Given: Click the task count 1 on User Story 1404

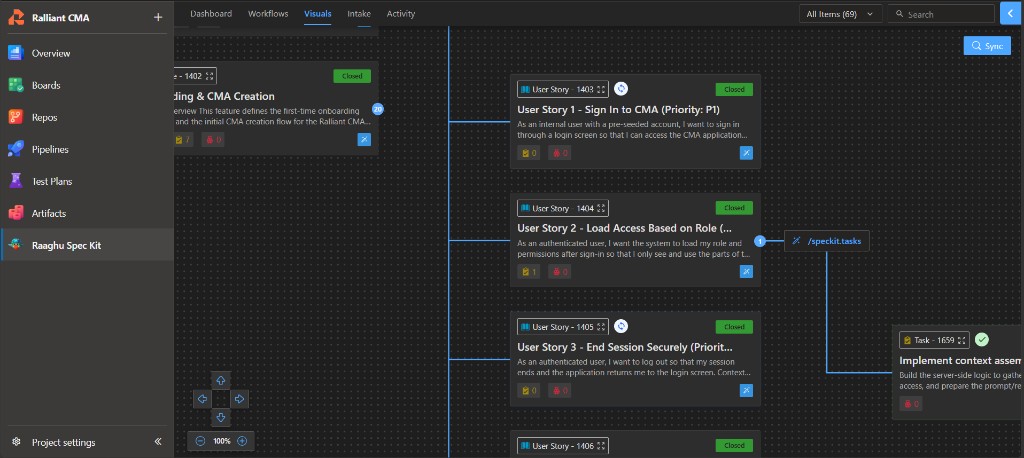Looking at the screenshot, I should 528,272.
